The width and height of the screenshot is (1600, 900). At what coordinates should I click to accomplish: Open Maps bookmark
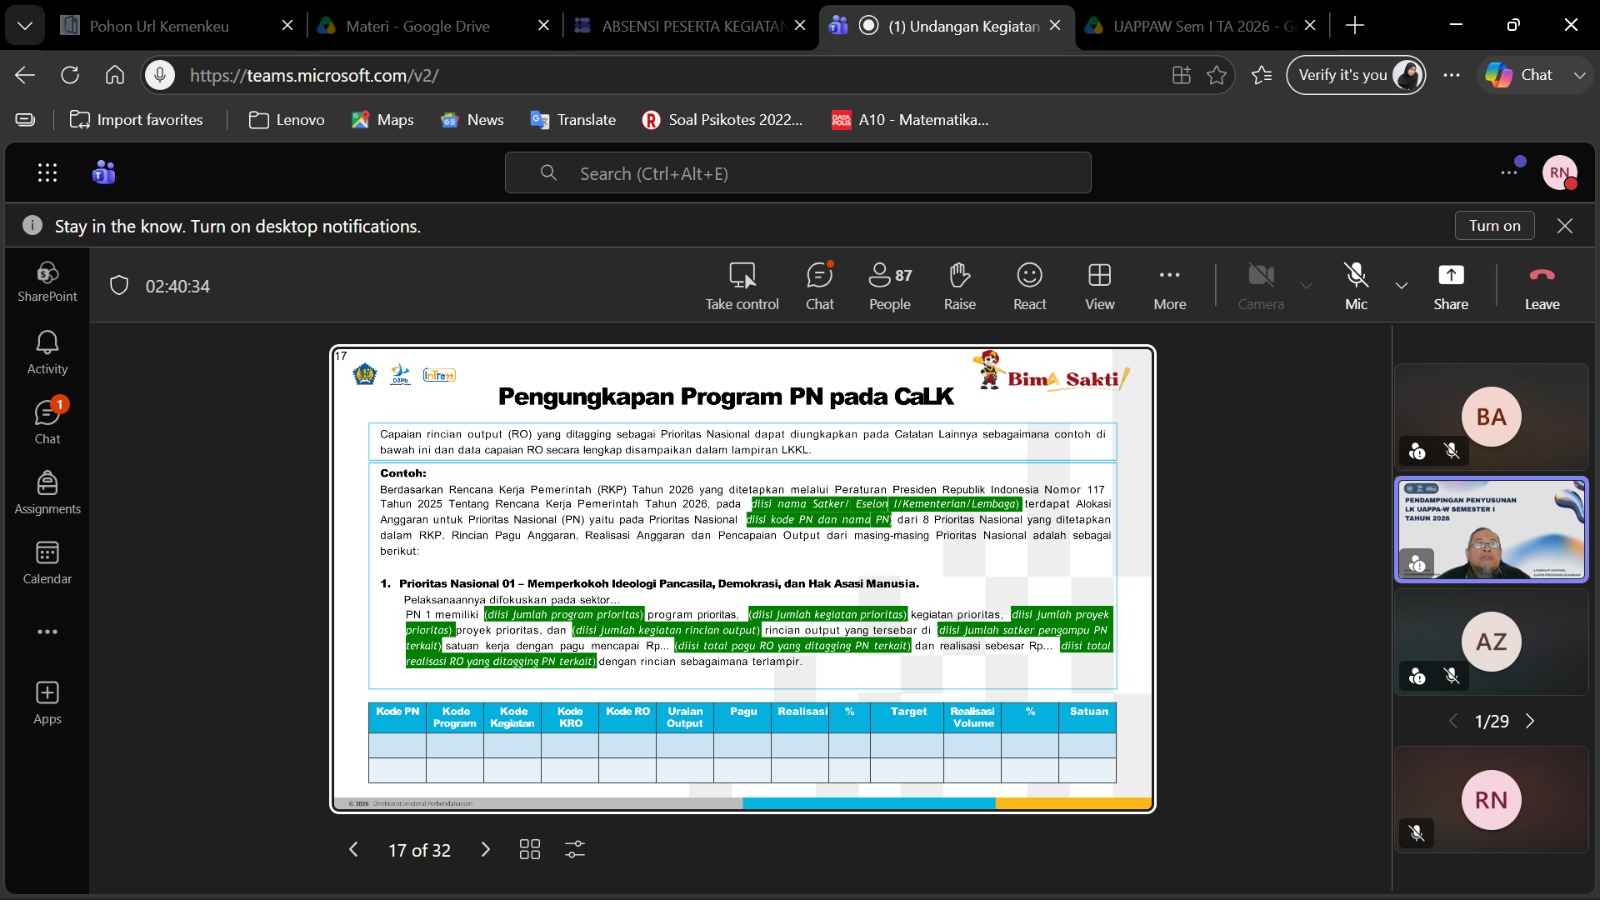coord(382,120)
